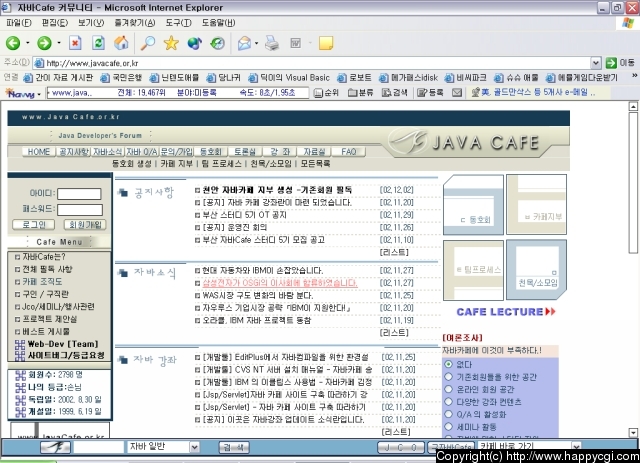Click the Back arrow toolbar icon

click(x=13, y=43)
